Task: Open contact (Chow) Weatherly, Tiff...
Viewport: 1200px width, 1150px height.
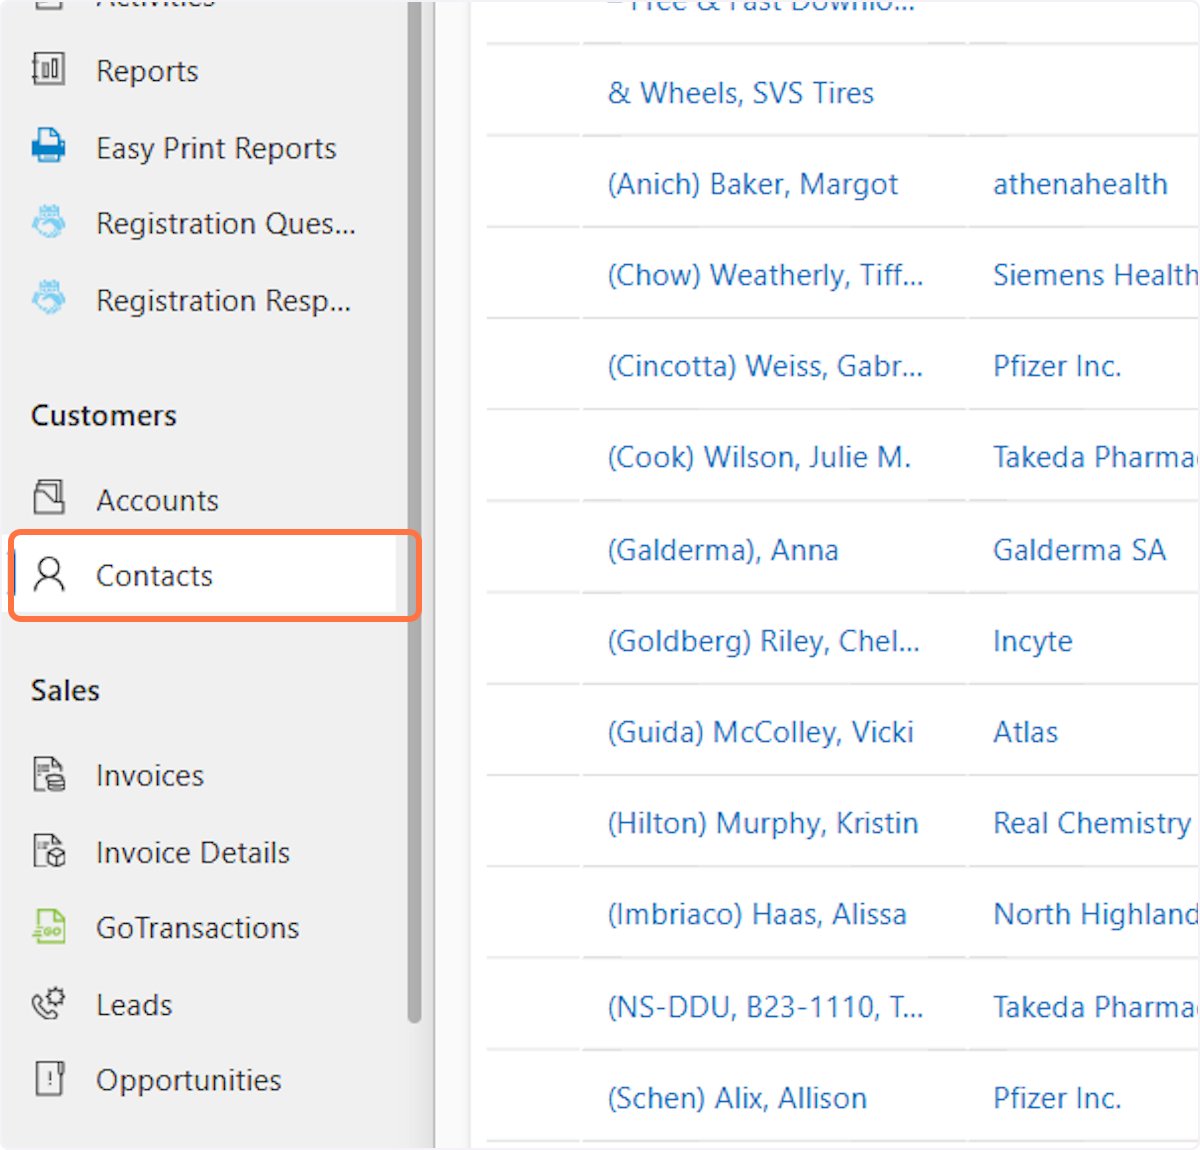Action: pyautogui.click(x=766, y=276)
